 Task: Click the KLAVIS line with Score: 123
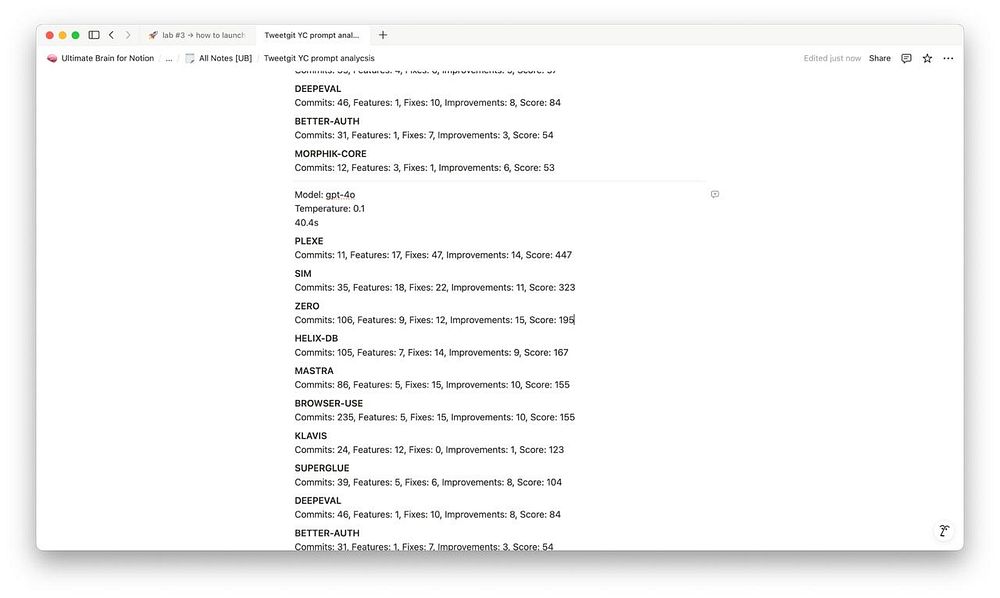[429, 450]
